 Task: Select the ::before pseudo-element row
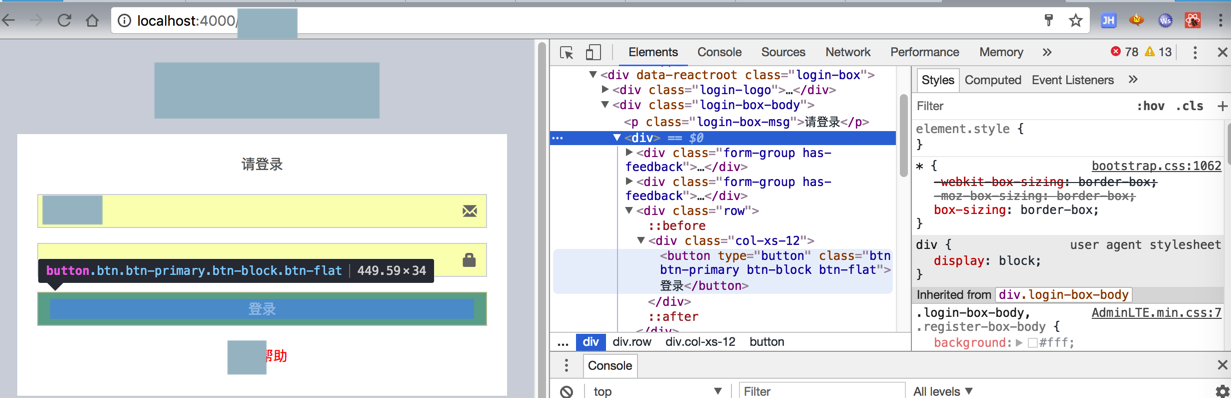(x=677, y=226)
